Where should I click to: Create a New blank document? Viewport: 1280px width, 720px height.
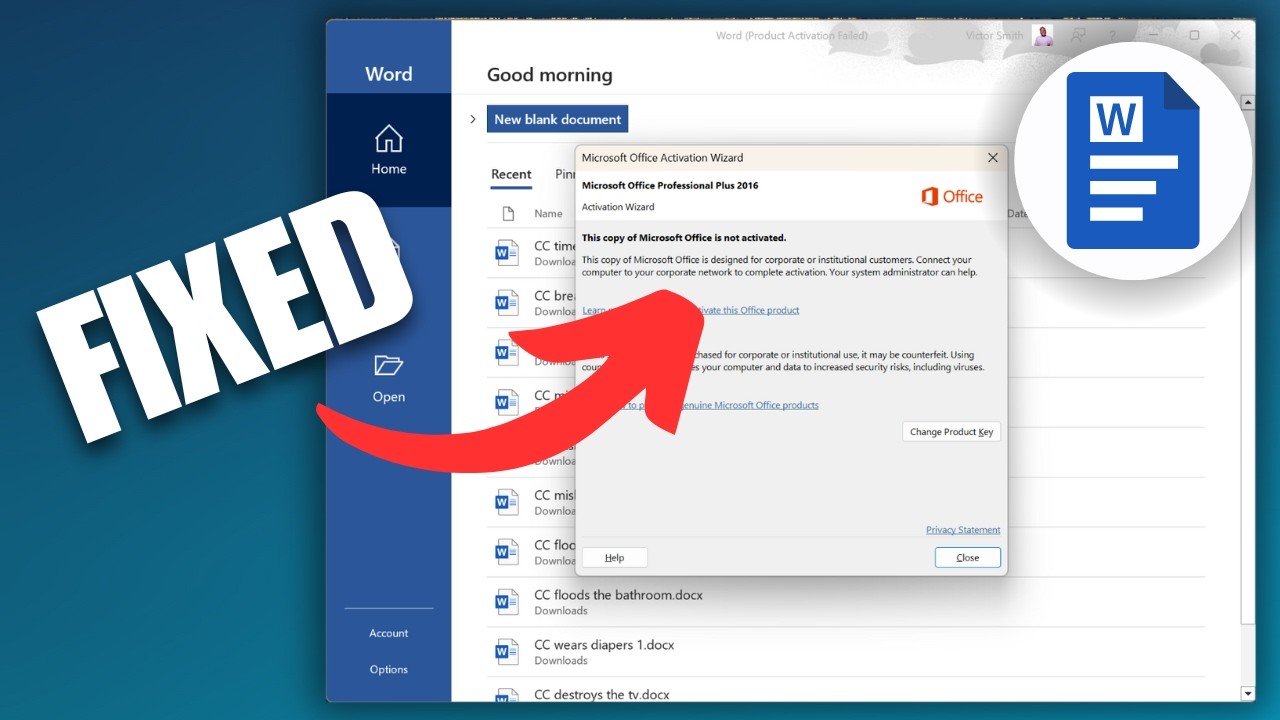point(557,119)
